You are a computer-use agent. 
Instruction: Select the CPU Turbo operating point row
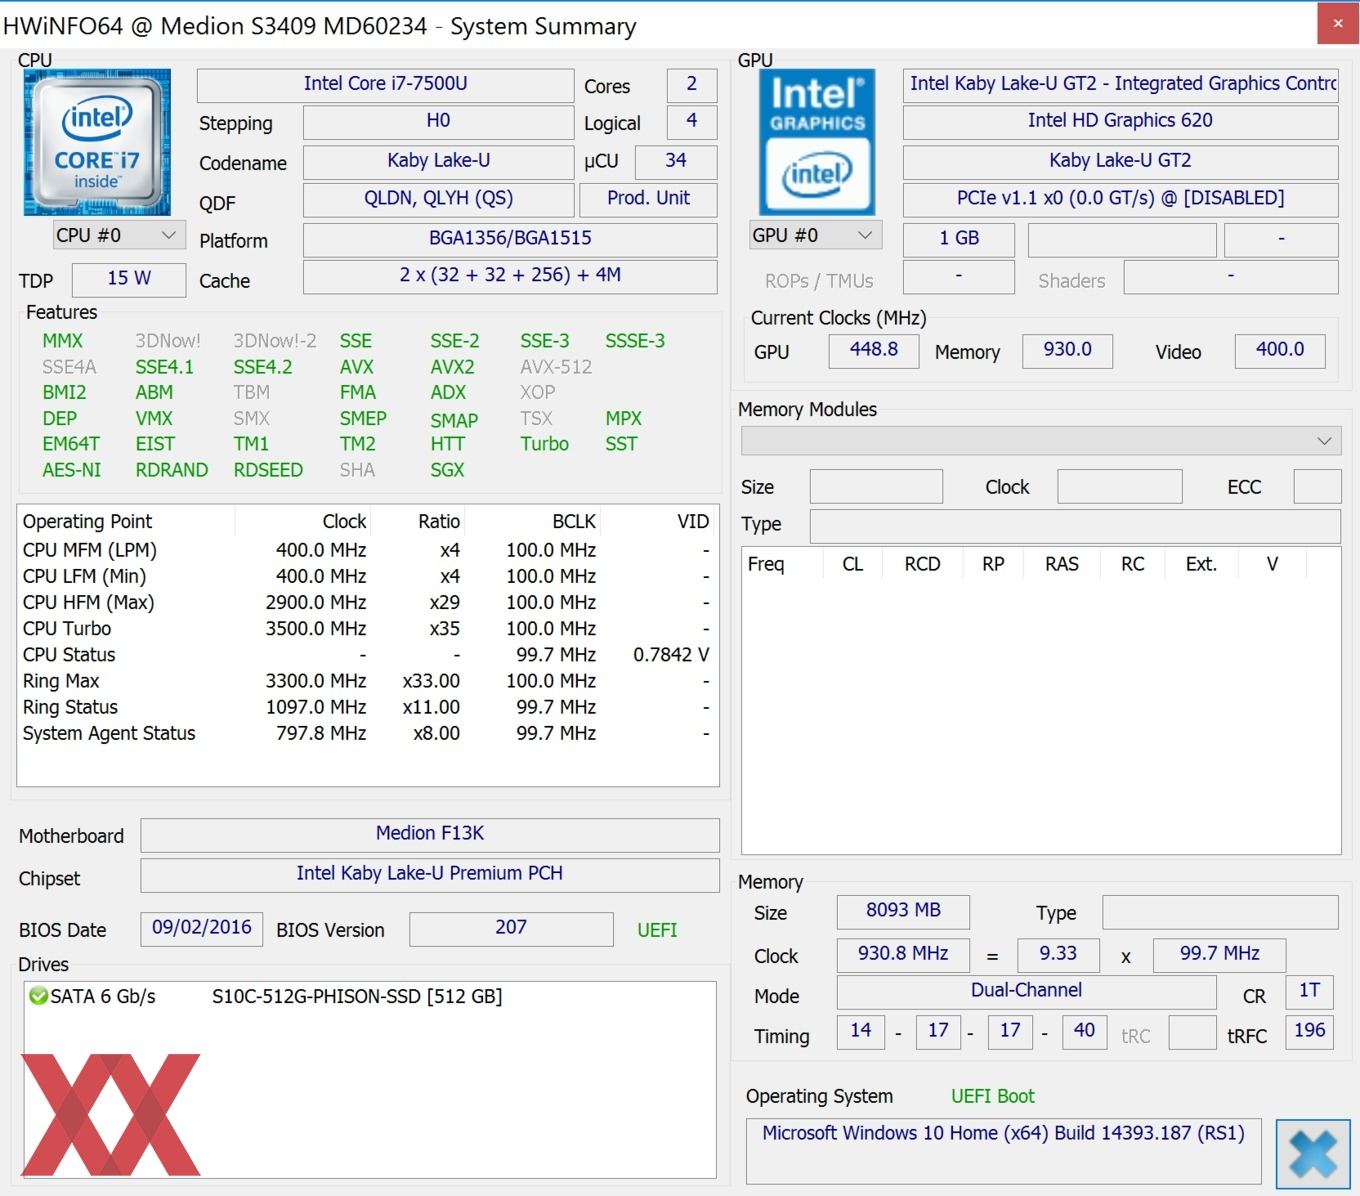pyautogui.click(x=367, y=629)
